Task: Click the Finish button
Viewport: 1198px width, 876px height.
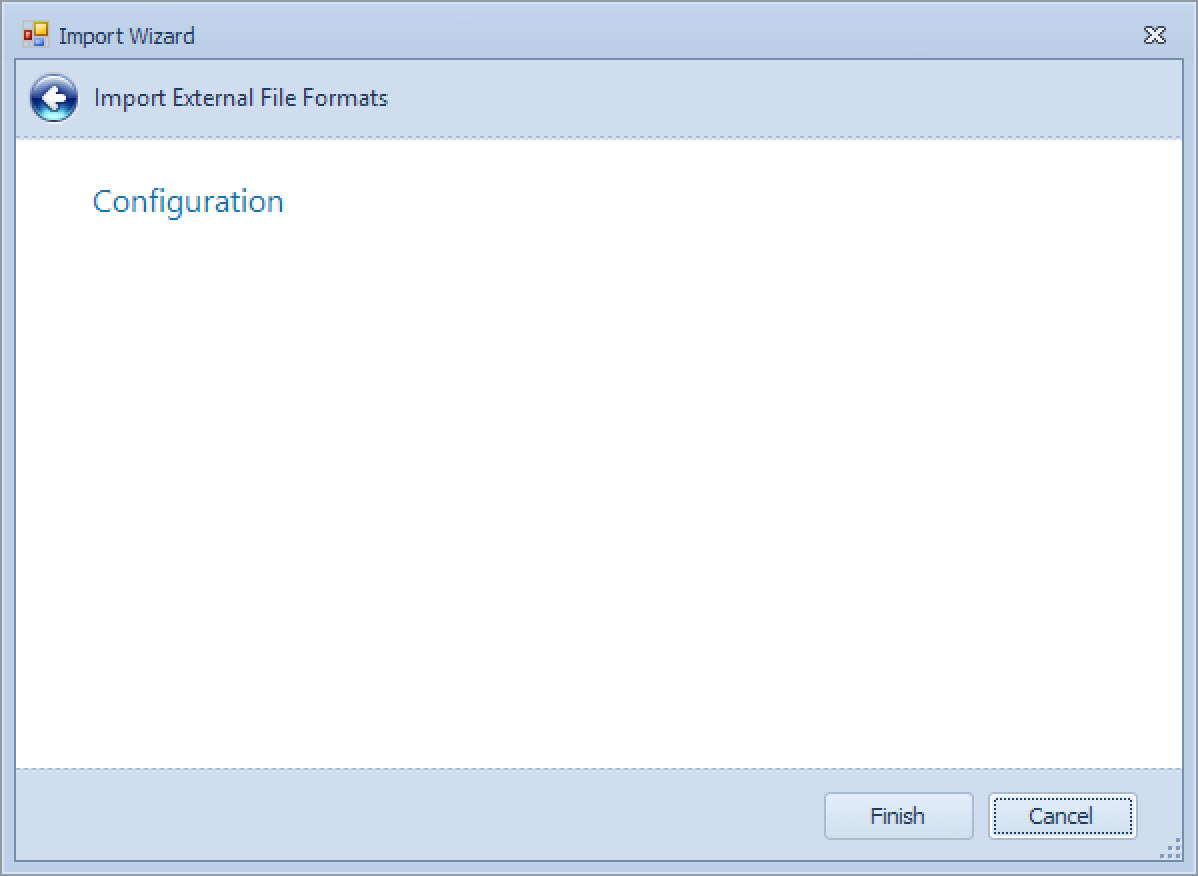Action: tap(898, 816)
